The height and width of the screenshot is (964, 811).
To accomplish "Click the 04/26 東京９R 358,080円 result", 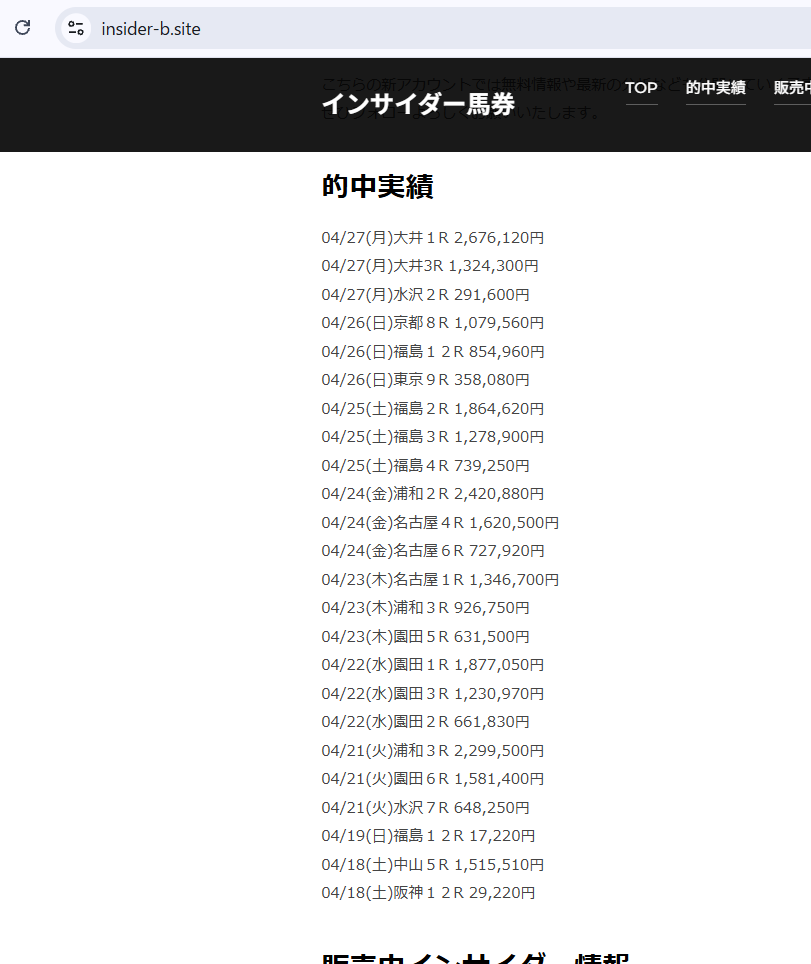I will point(425,380).
